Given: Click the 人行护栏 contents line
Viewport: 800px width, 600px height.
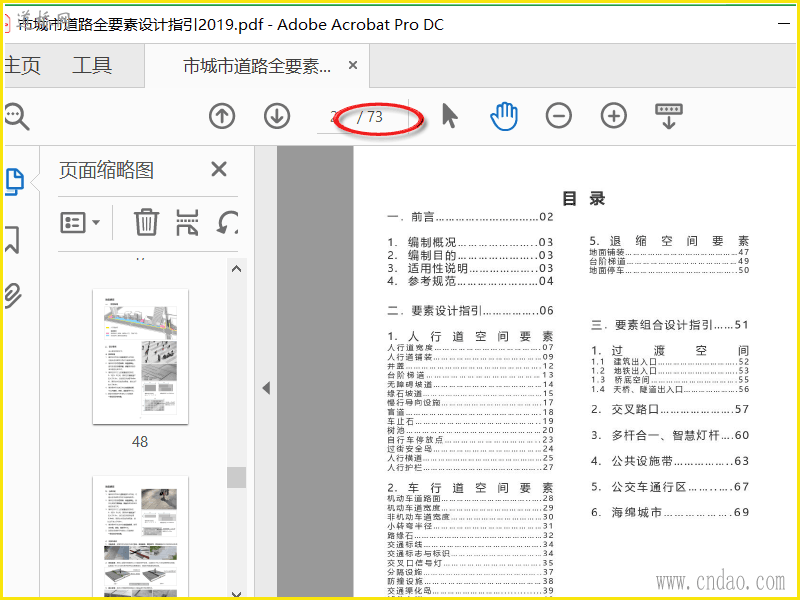Looking at the screenshot, I should coord(470,467).
